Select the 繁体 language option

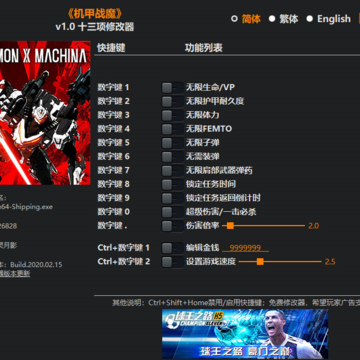coord(284,19)
